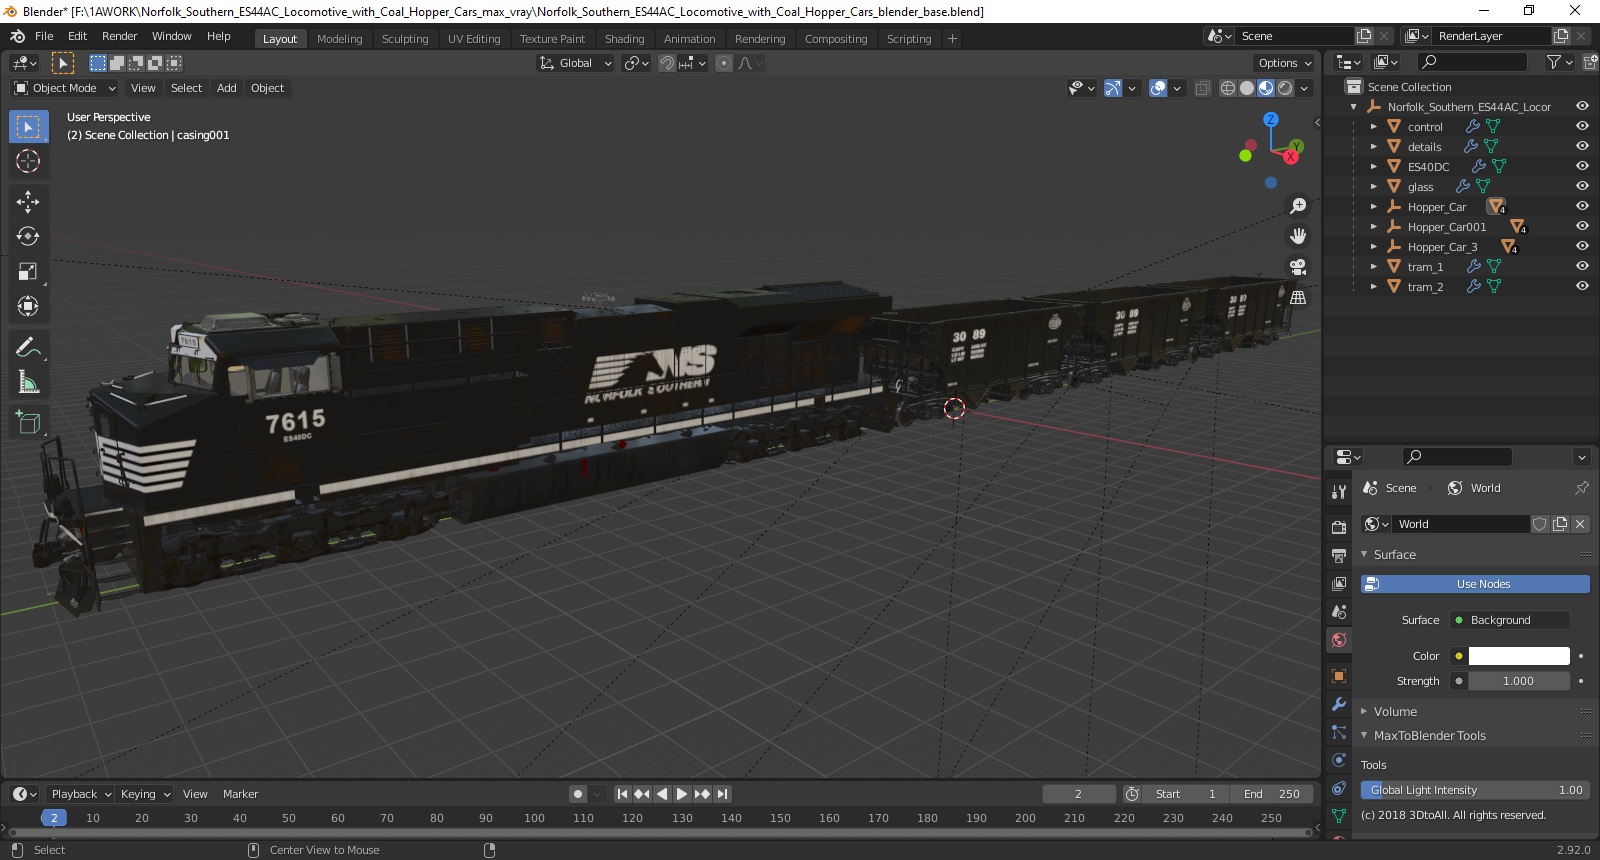
Task: Open Scene properties tab icon
Action: coord(1339,611)
